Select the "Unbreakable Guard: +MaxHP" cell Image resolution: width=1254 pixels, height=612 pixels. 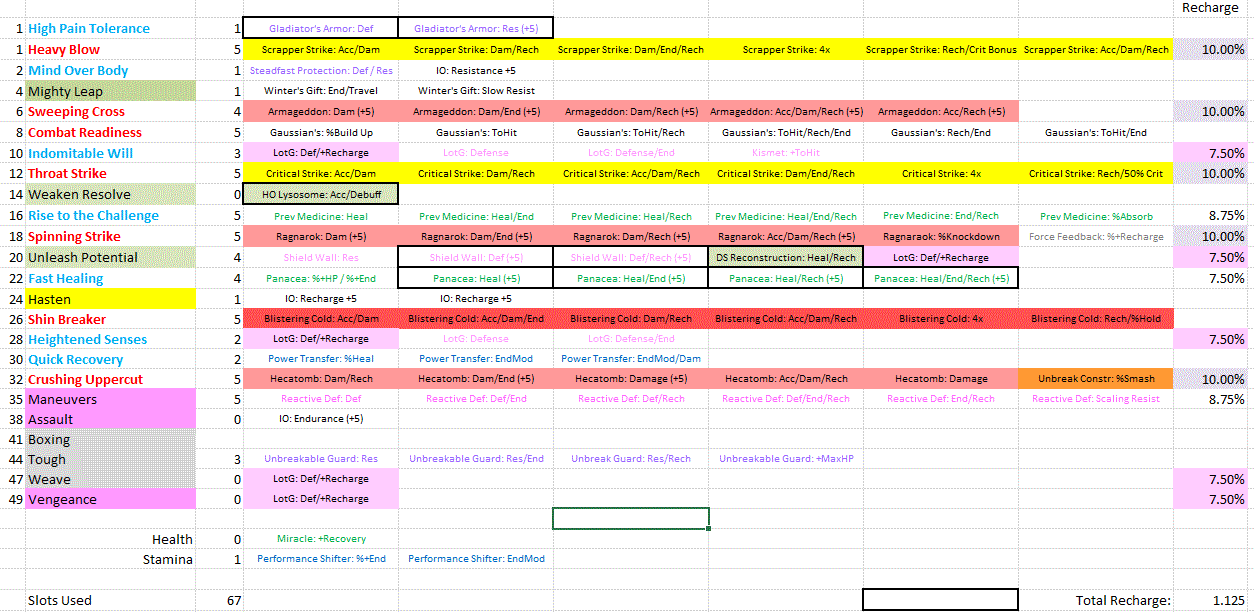pyautogui.click(x=786, y=459)
